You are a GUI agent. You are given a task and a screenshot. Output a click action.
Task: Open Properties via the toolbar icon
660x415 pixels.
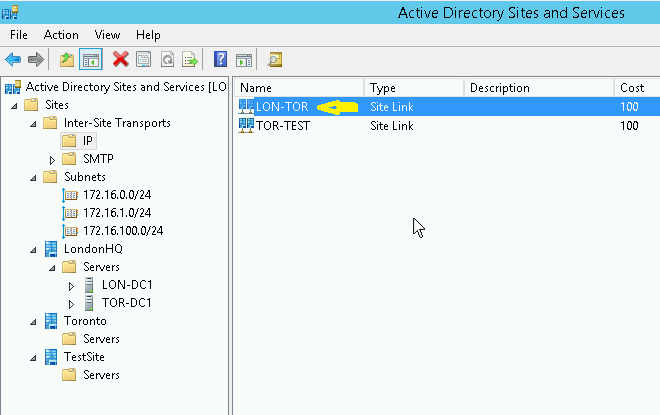(144, 59)
